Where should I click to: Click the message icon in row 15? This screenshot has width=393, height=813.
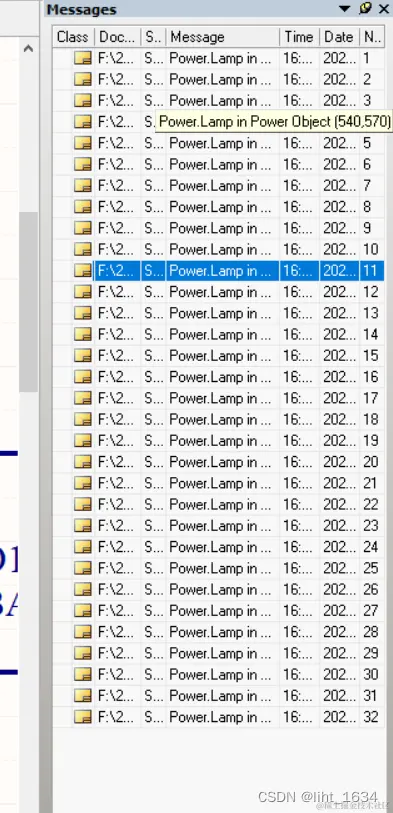[83, 356]
